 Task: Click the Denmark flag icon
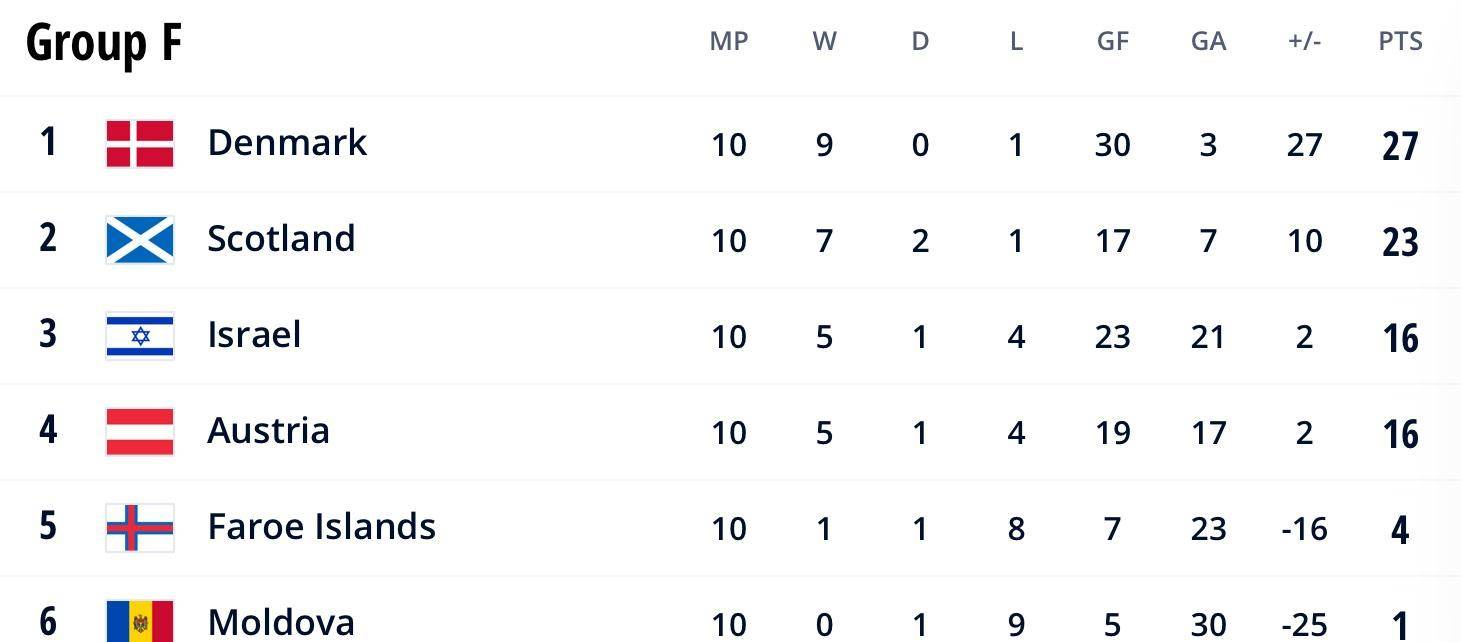pyautogui.click(x=140, y=144)
